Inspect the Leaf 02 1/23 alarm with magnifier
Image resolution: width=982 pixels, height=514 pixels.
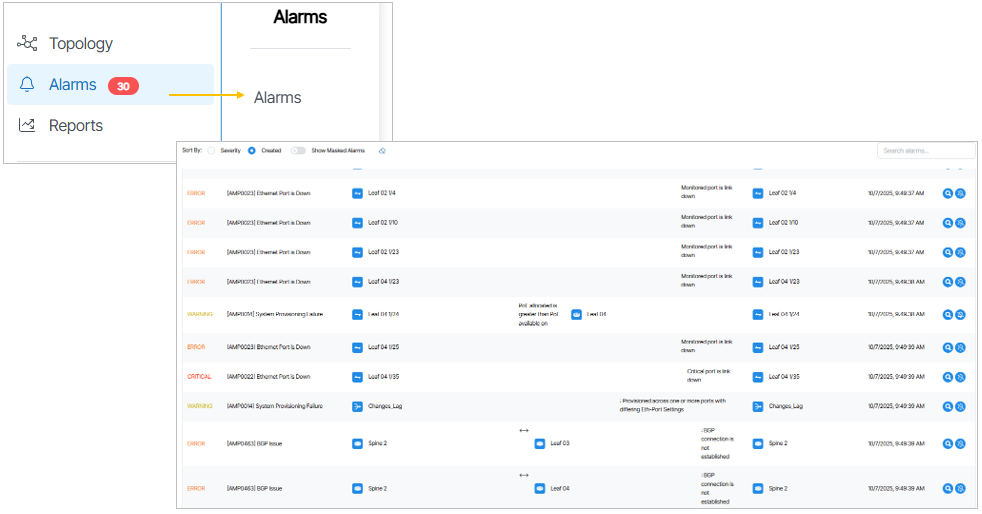tap(948, 252)
